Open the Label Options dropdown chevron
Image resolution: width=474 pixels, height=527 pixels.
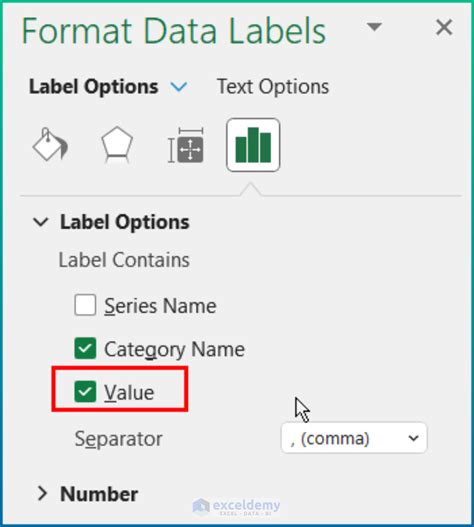coord(179,87)
